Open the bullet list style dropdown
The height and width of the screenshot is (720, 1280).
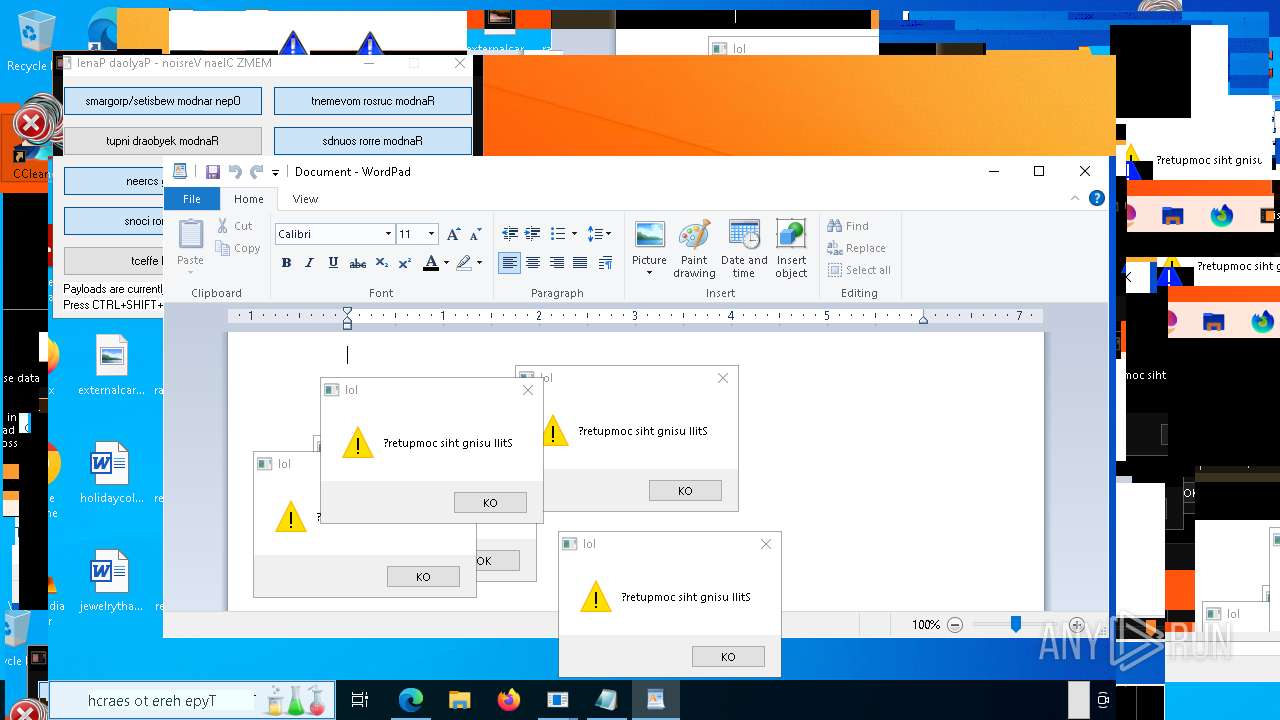click(574, 234)
